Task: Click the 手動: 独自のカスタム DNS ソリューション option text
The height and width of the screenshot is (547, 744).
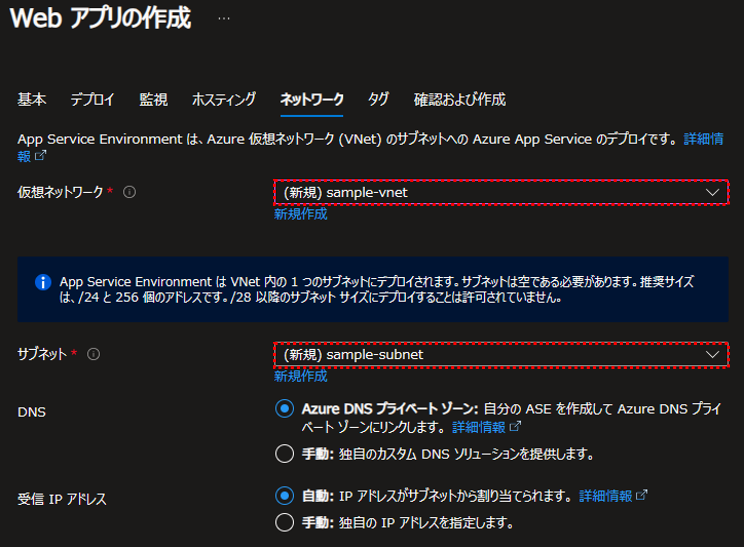Action: click(x=448, y=454)
